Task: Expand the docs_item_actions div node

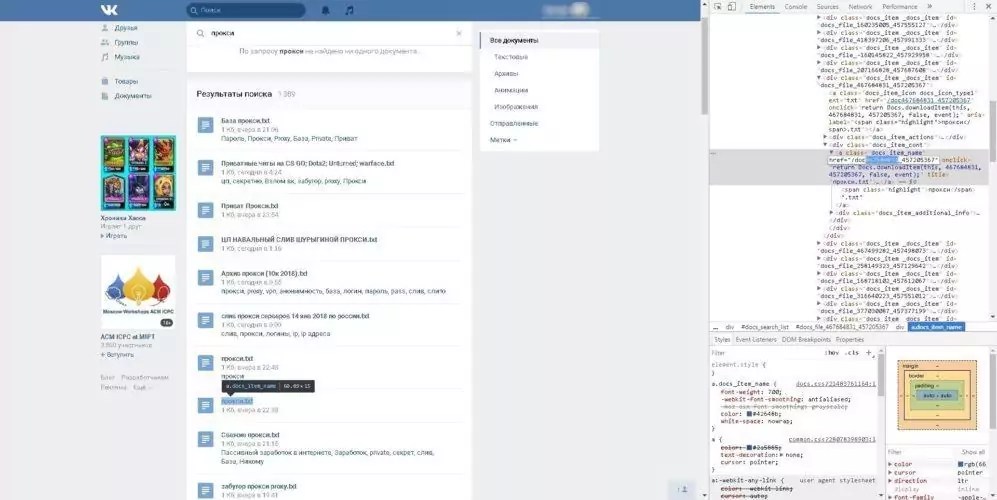Action: click(826, 136)
